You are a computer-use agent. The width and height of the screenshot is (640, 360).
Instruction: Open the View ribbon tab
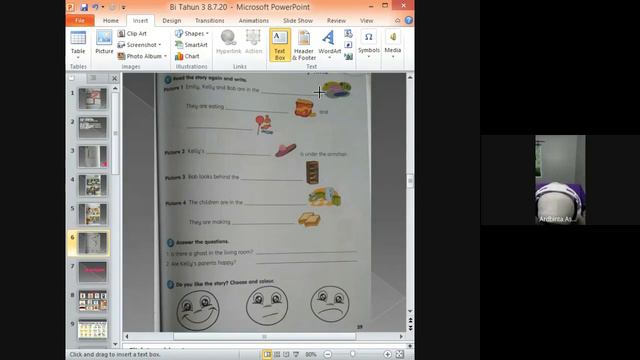coord(366,20)
